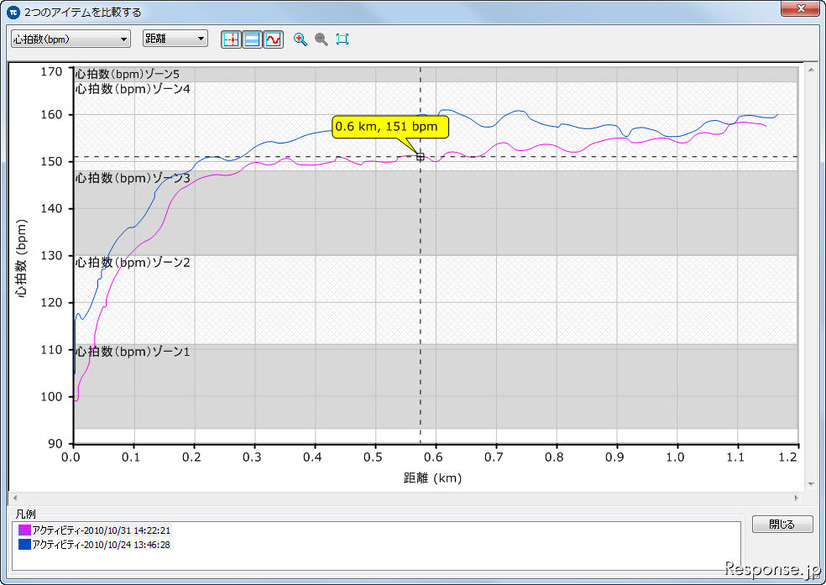The image size is (826, 585).
Task: Click the 170 label on the y-axis
Action: (x=52, y=72)
